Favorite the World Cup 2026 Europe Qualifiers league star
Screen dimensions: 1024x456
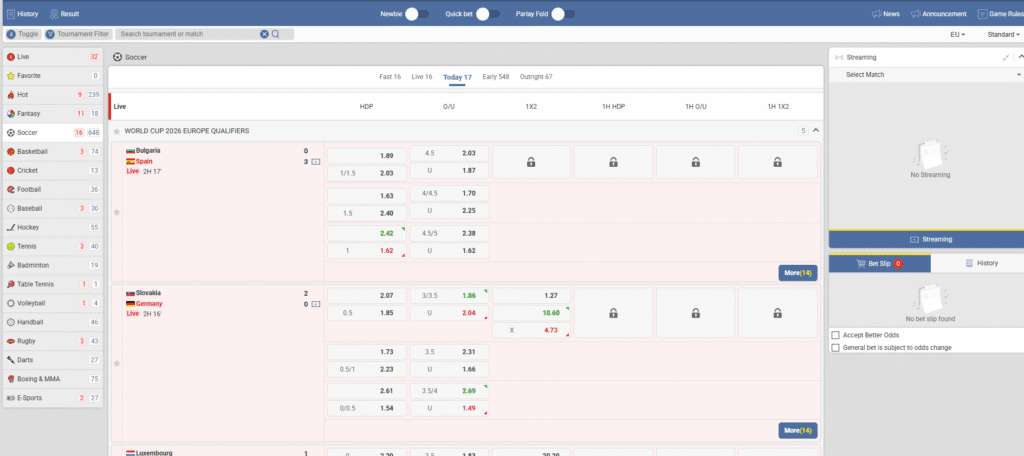click(117, 131)
